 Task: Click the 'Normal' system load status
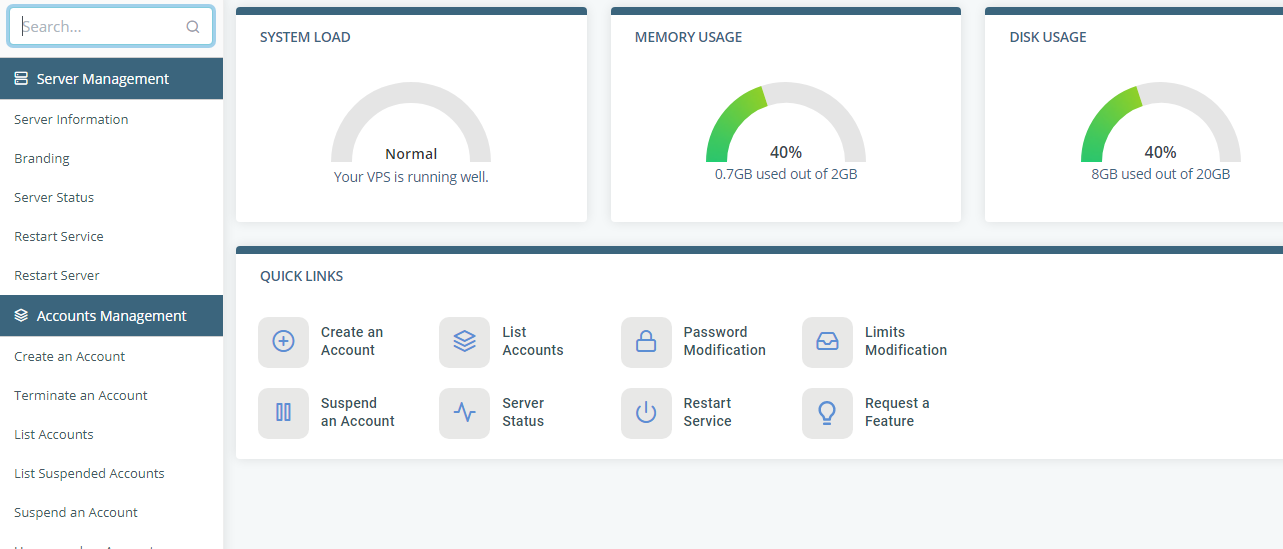(x=411, y=154)
